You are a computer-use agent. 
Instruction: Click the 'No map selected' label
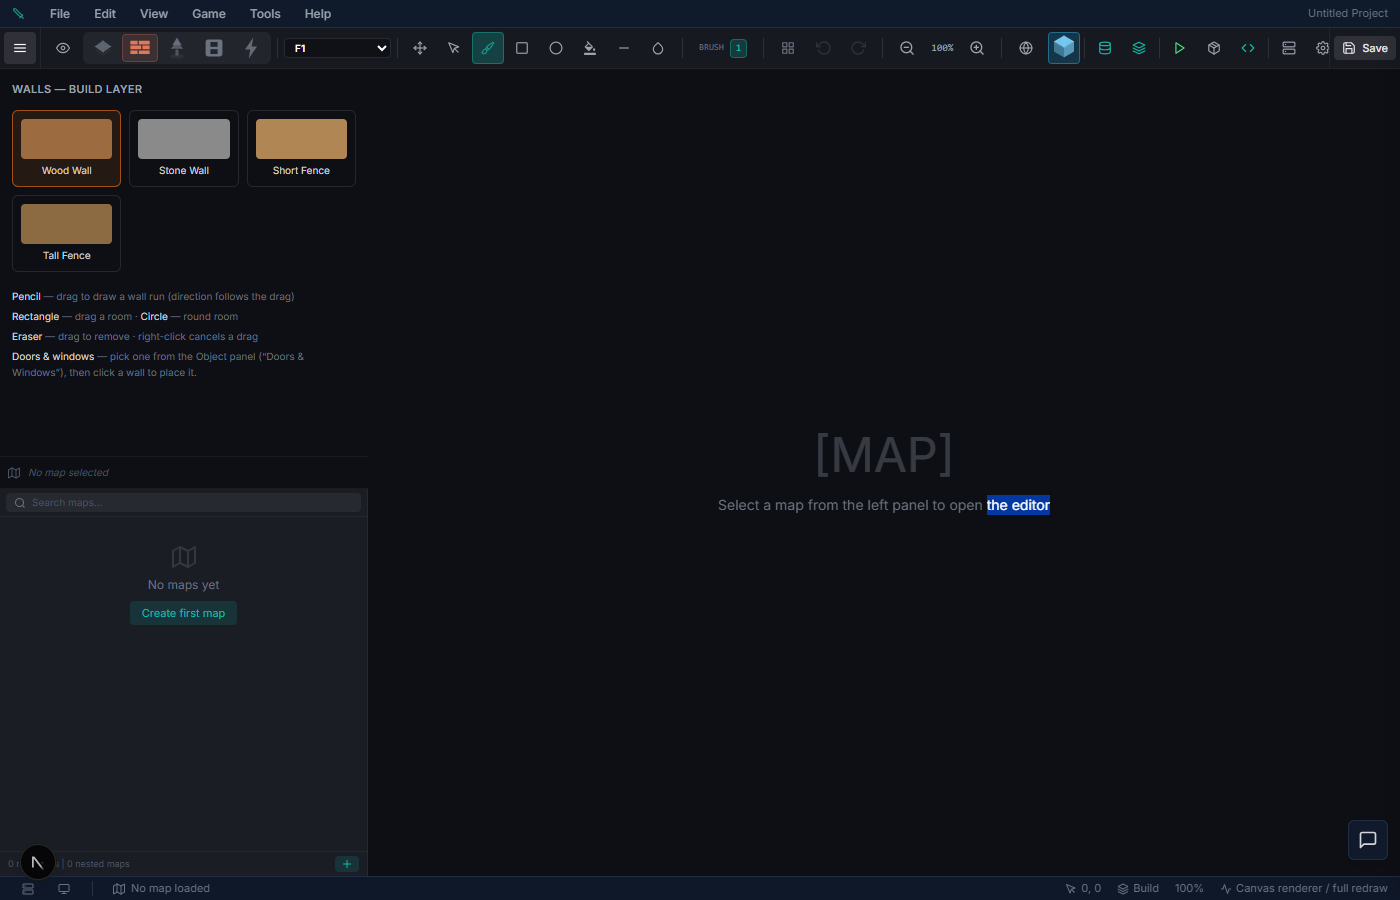(69, 473)
